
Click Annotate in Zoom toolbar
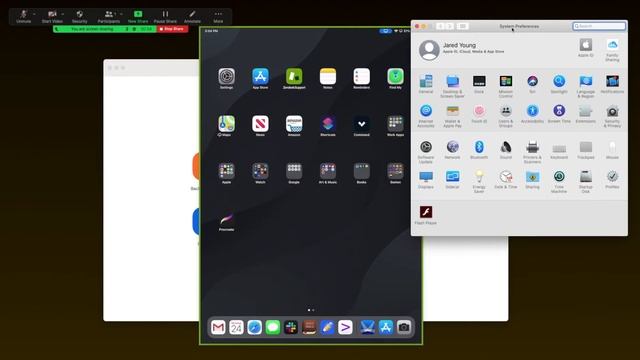(x=192, y=17)
